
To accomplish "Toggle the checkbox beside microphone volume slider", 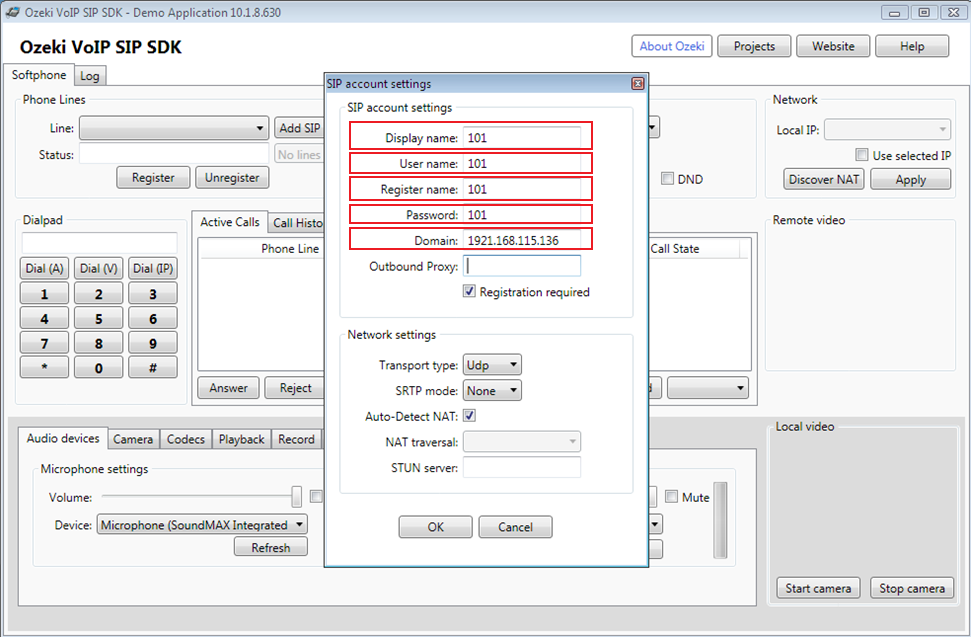I will (318, 498).
